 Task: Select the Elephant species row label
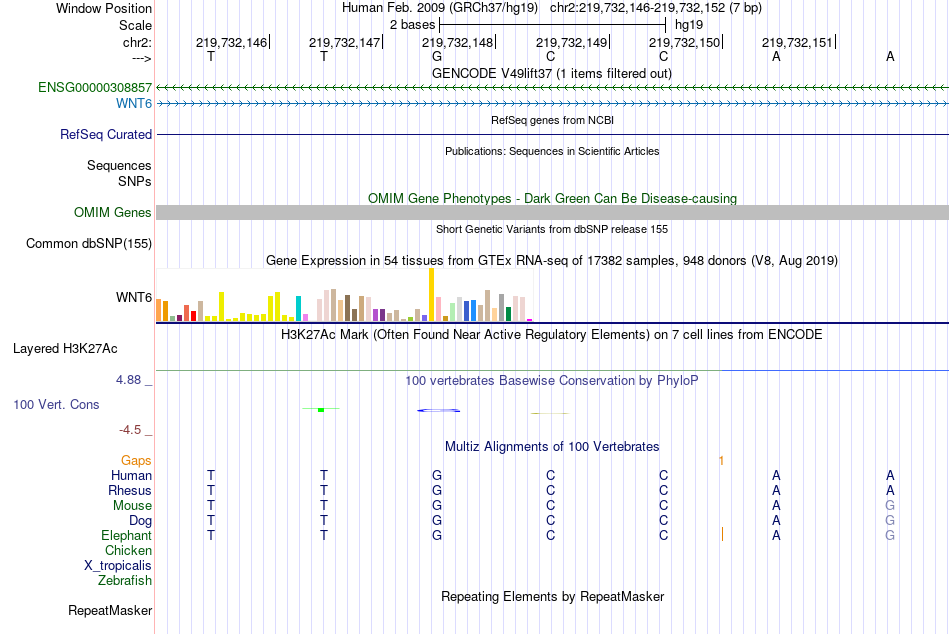(126, 536)
